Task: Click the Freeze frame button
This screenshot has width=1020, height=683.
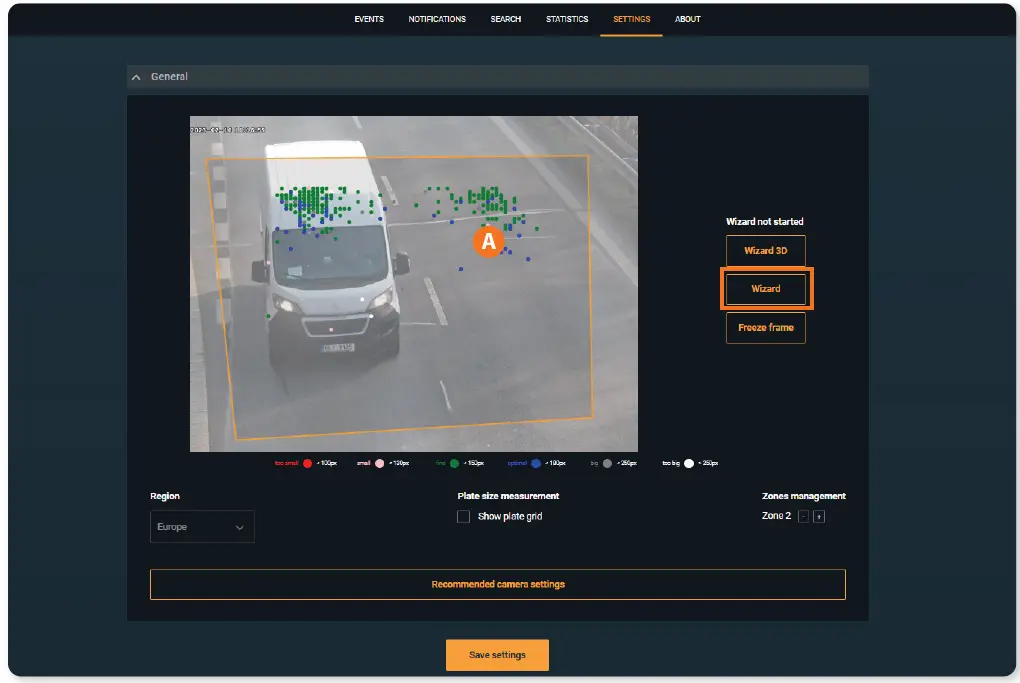Action: [x=765, y=328]
